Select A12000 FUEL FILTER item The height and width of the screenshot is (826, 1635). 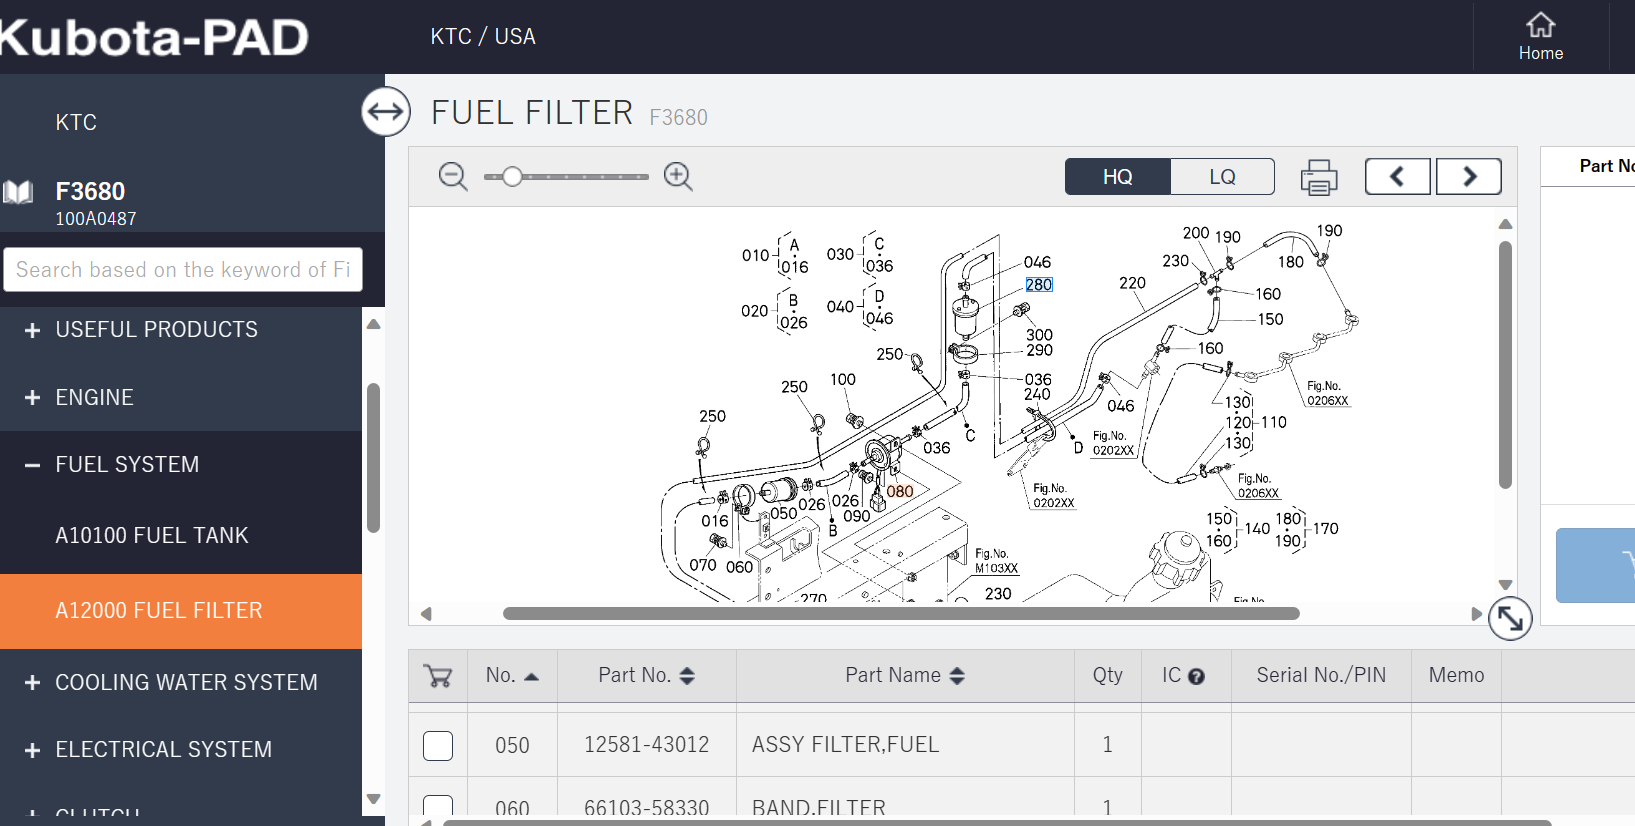[159, 611]
